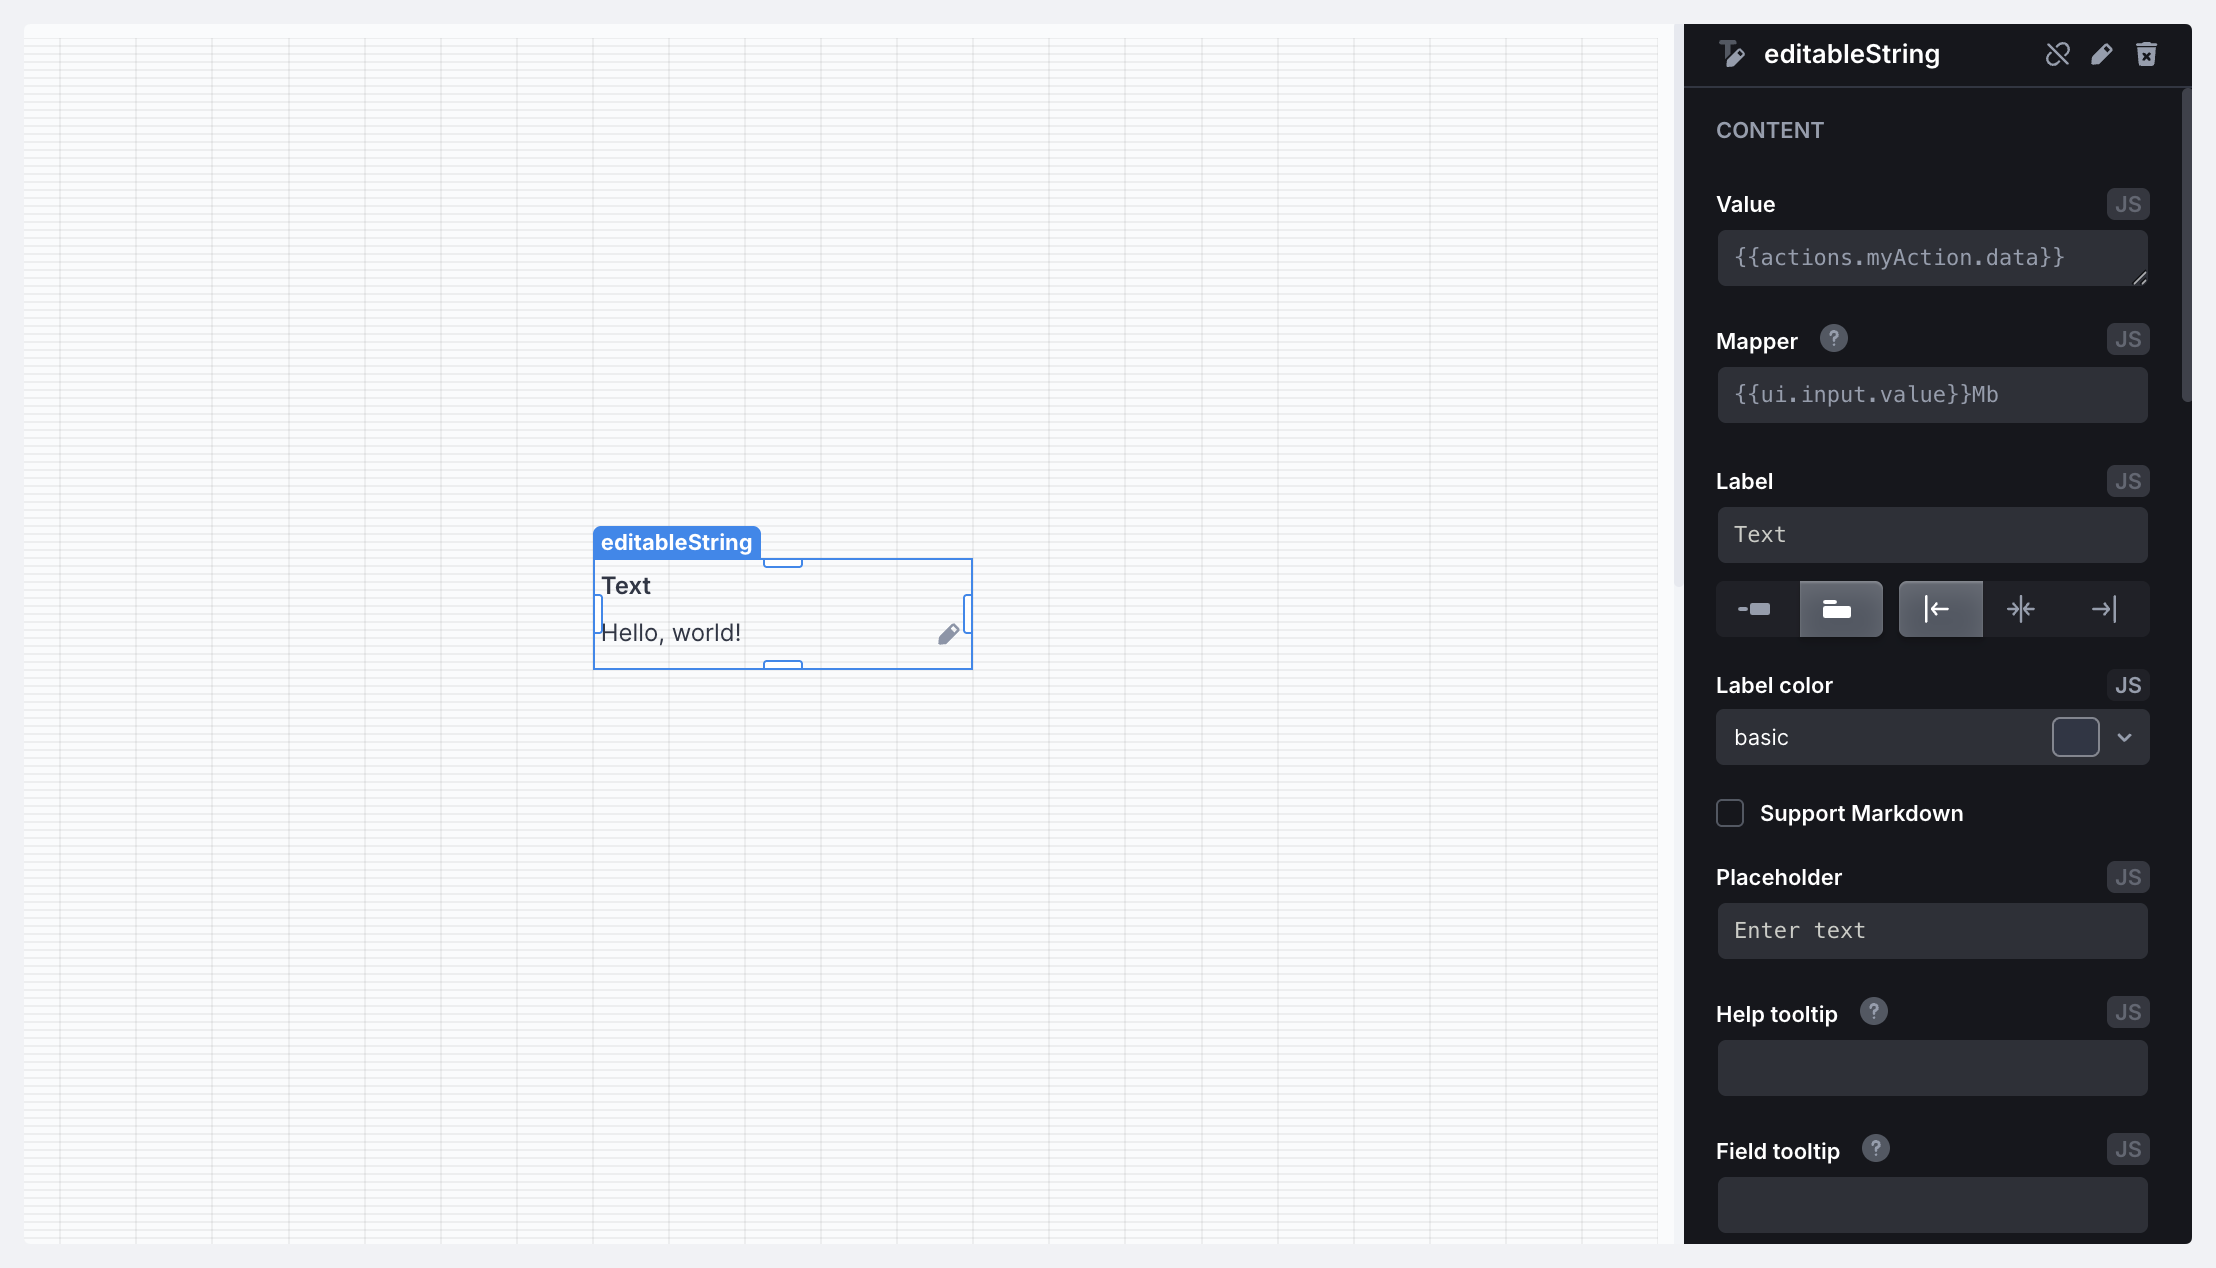Toggle JS mode for Mapper
Viewport: 2216px width, 1268px height.
pos(2127,339)
